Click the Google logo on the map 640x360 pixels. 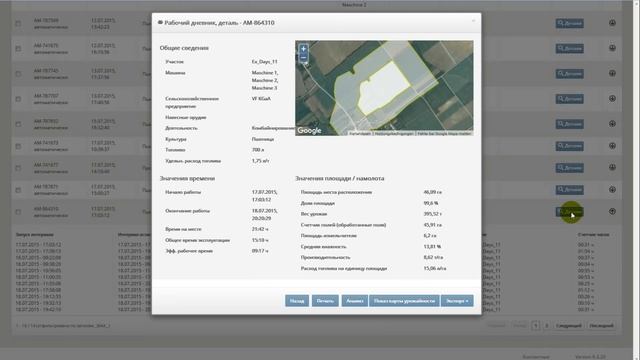tap(309, 130)
